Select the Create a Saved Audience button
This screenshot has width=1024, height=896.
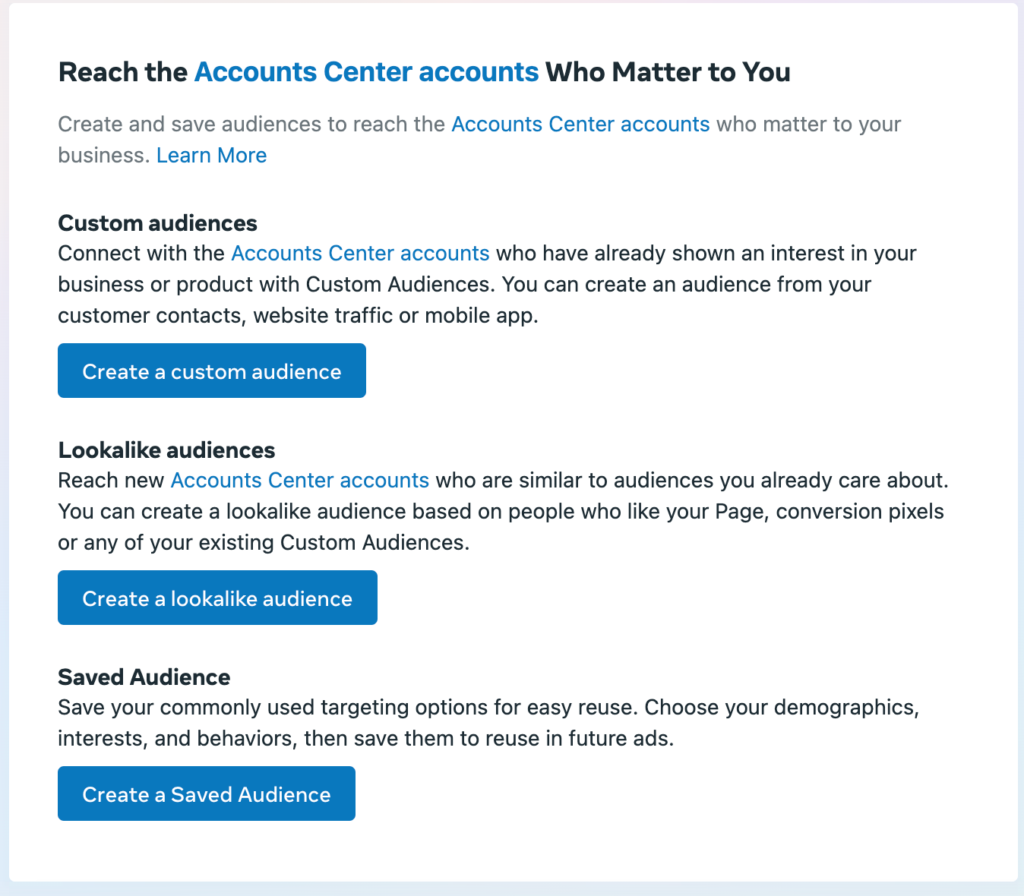point(206,794)
